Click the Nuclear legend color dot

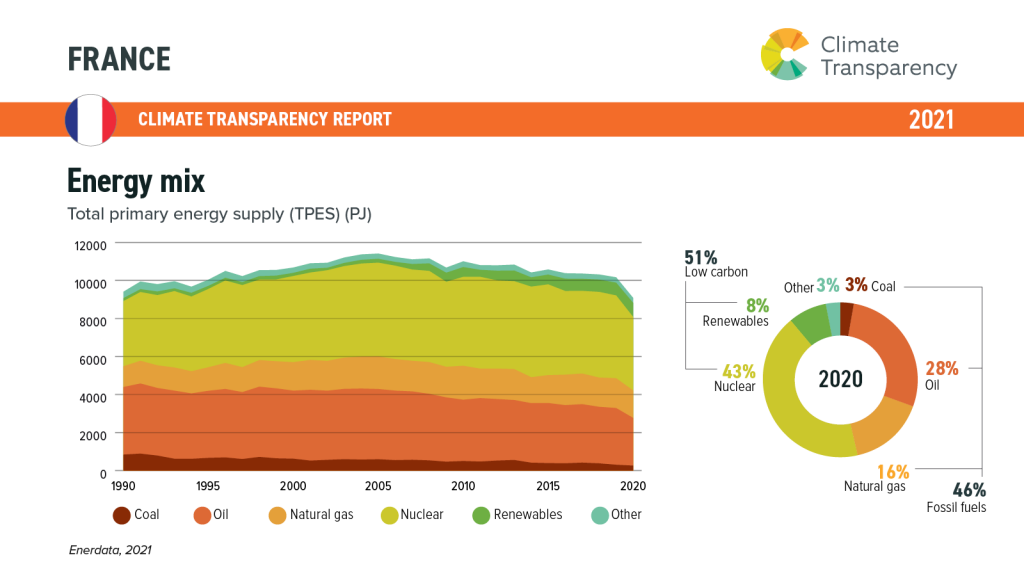(390, 515)
